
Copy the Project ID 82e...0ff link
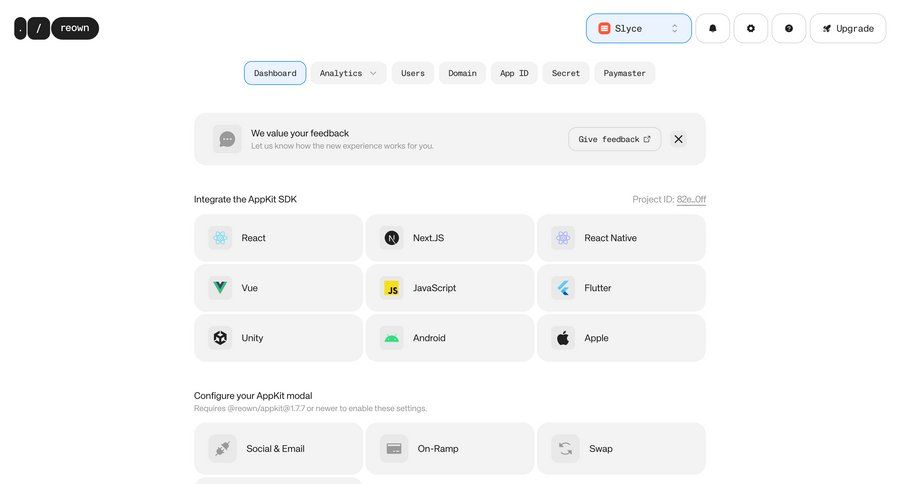pos(691,199)
